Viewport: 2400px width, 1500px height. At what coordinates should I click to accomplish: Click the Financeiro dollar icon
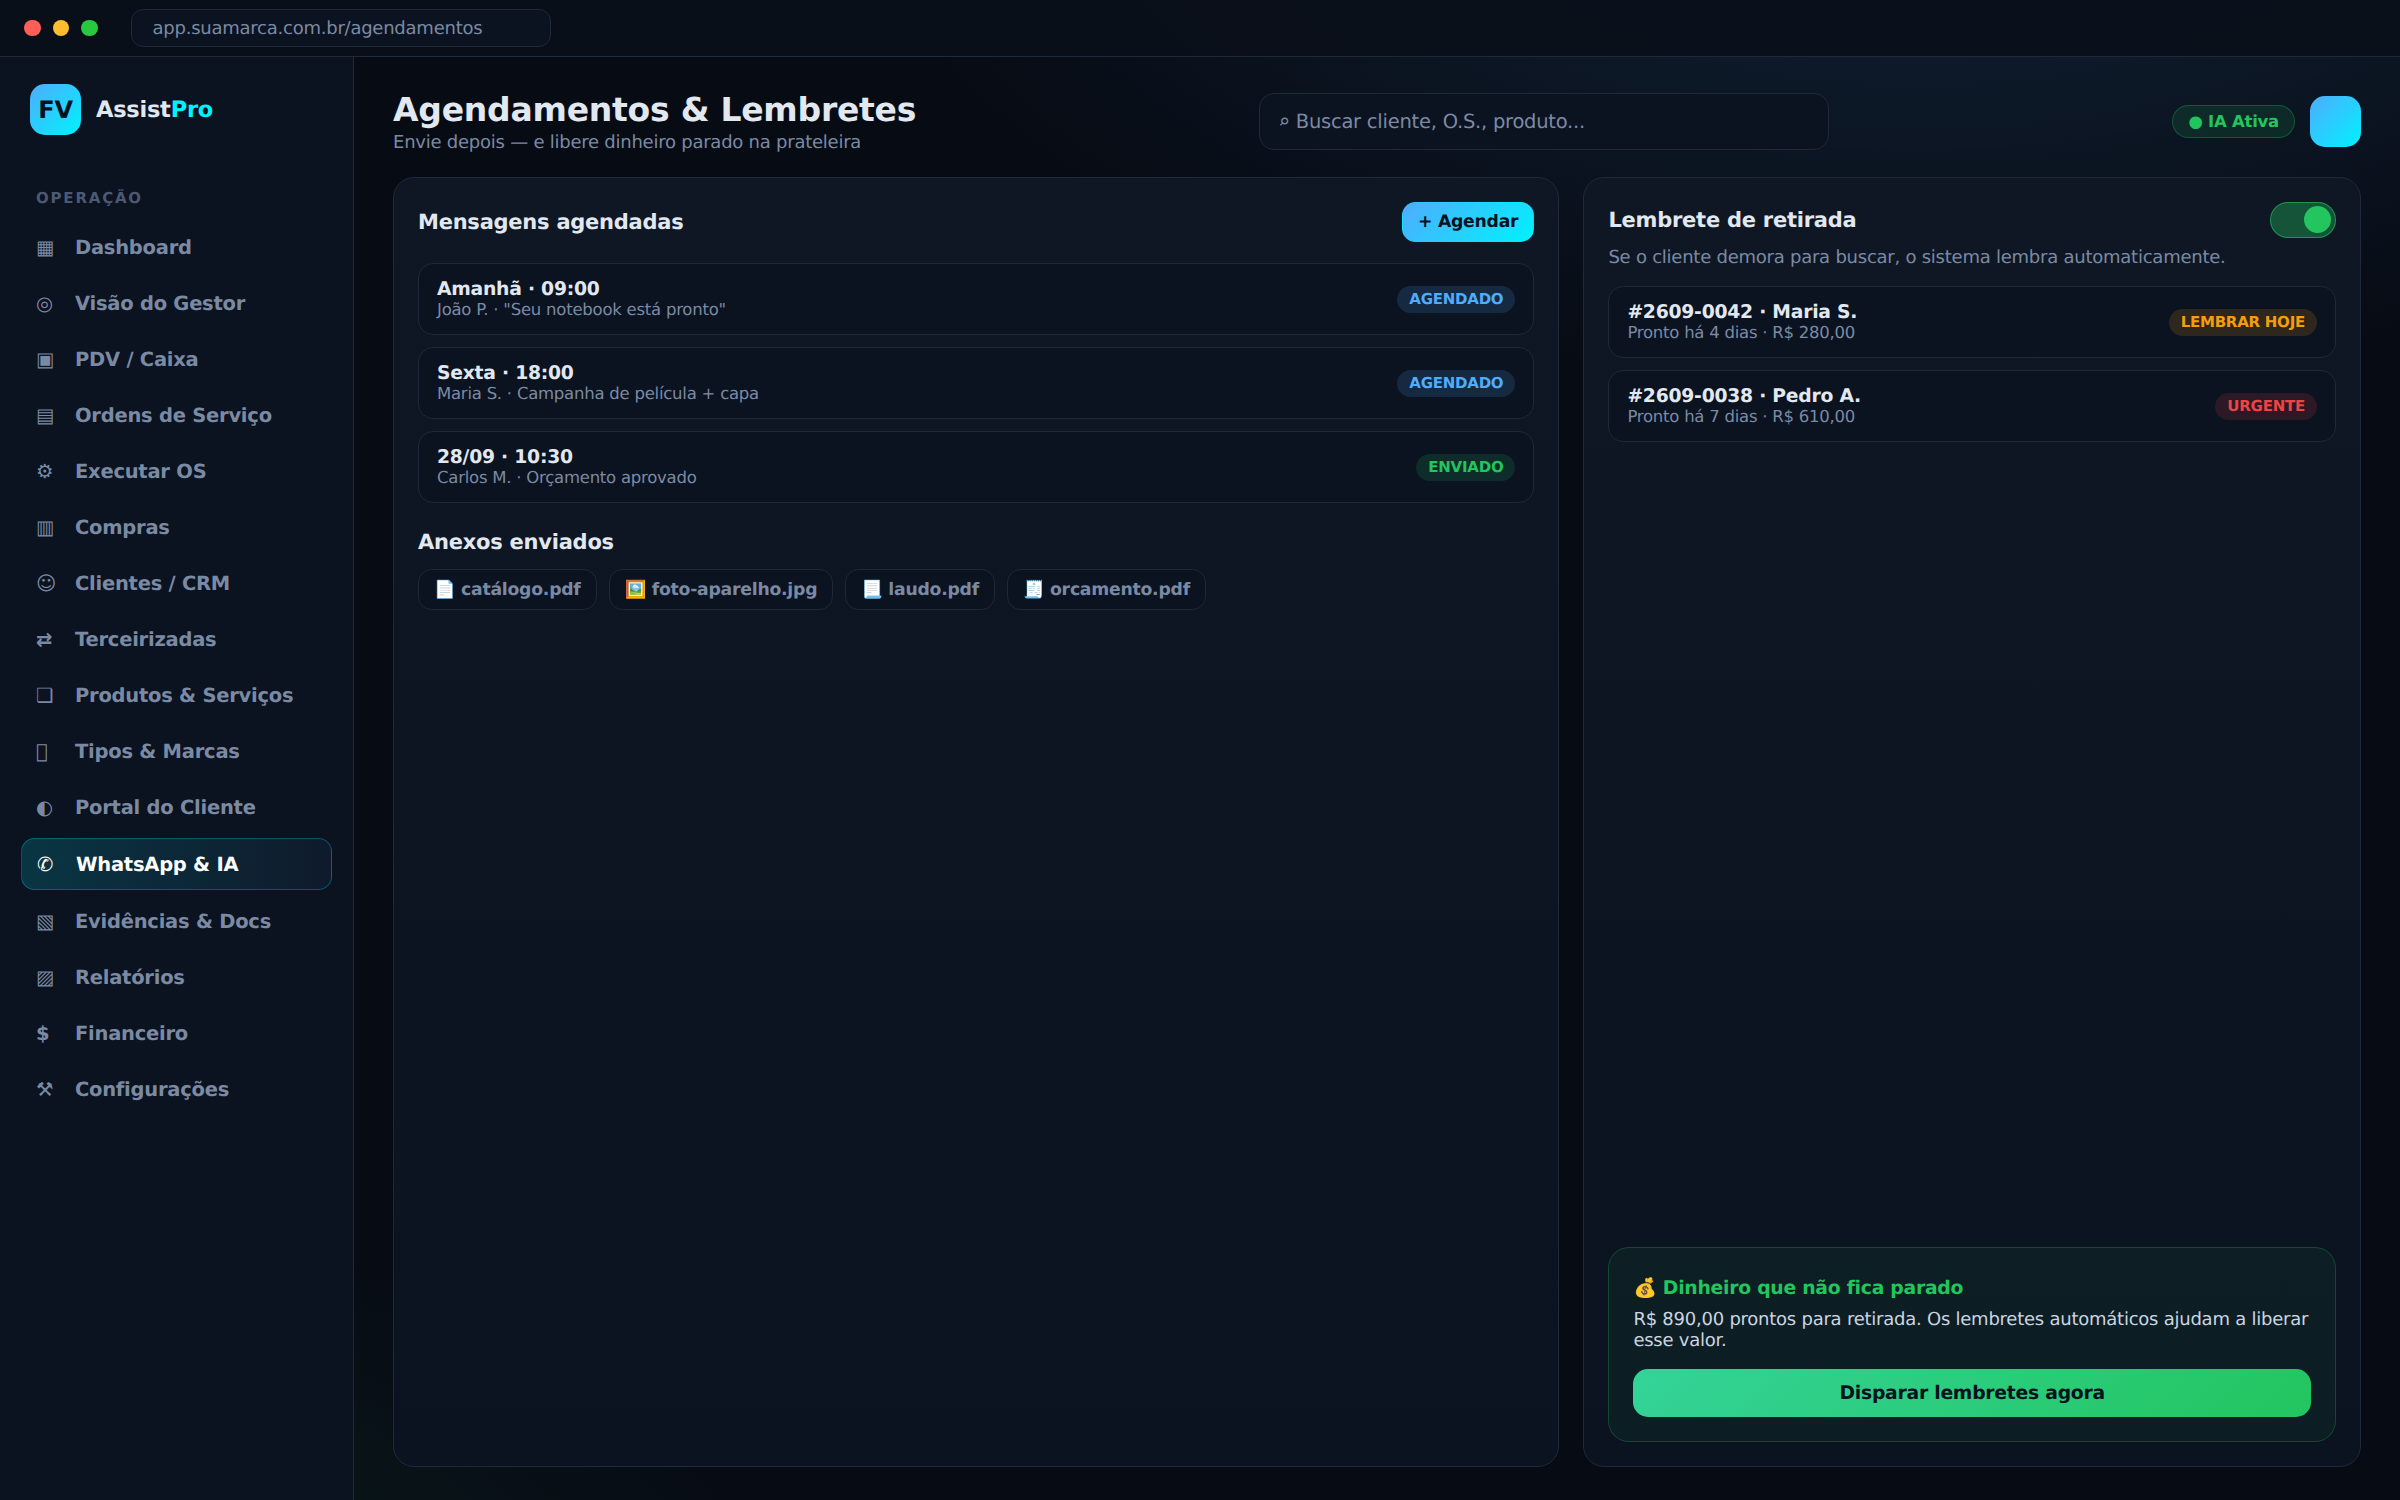43,1033
